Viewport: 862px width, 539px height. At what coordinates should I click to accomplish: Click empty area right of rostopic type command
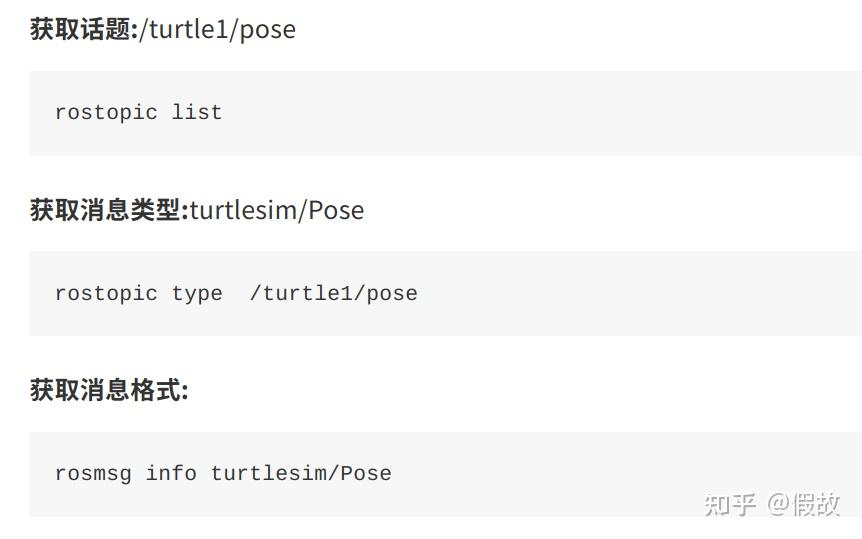pyautogui.click(x=640, y=293)
